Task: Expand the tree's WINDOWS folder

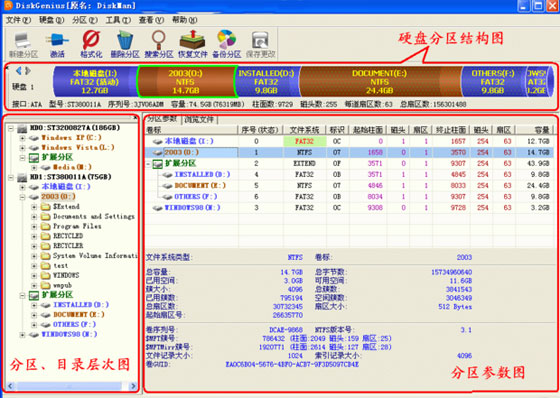Action: tap(34, 276)
